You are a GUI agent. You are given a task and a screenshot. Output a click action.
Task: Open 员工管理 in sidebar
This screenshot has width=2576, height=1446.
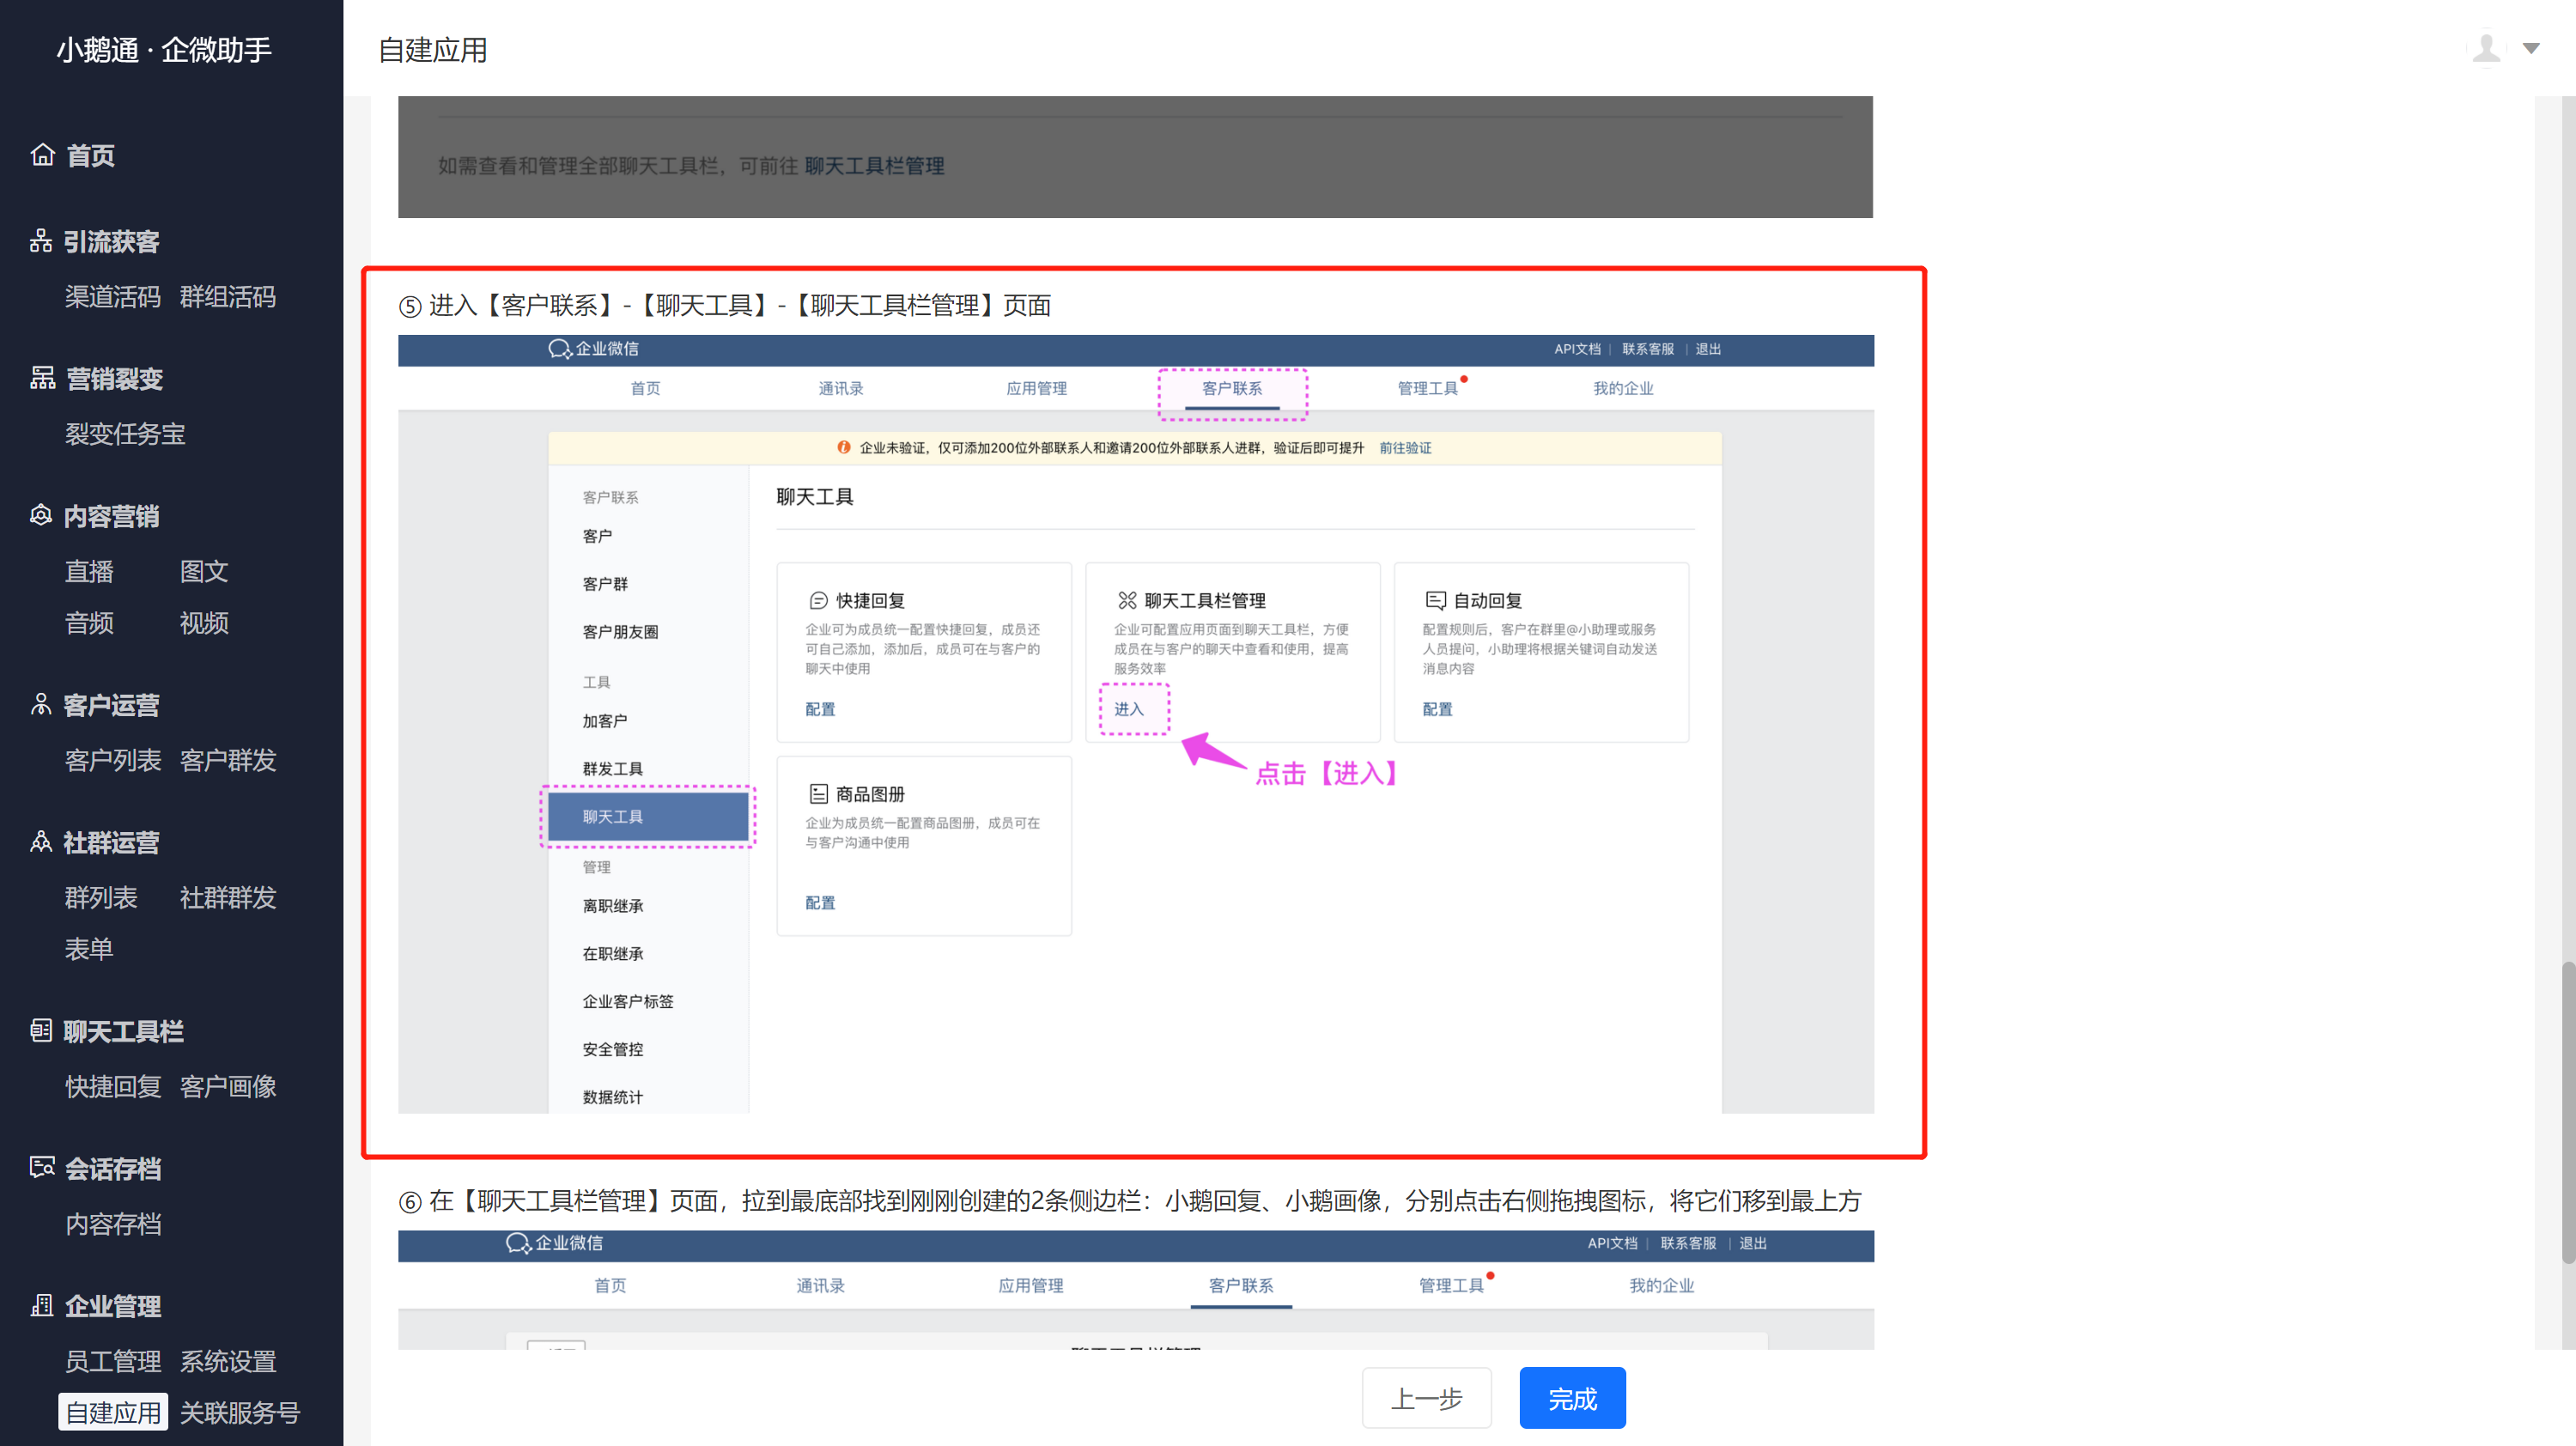(x=112, y=1361)
